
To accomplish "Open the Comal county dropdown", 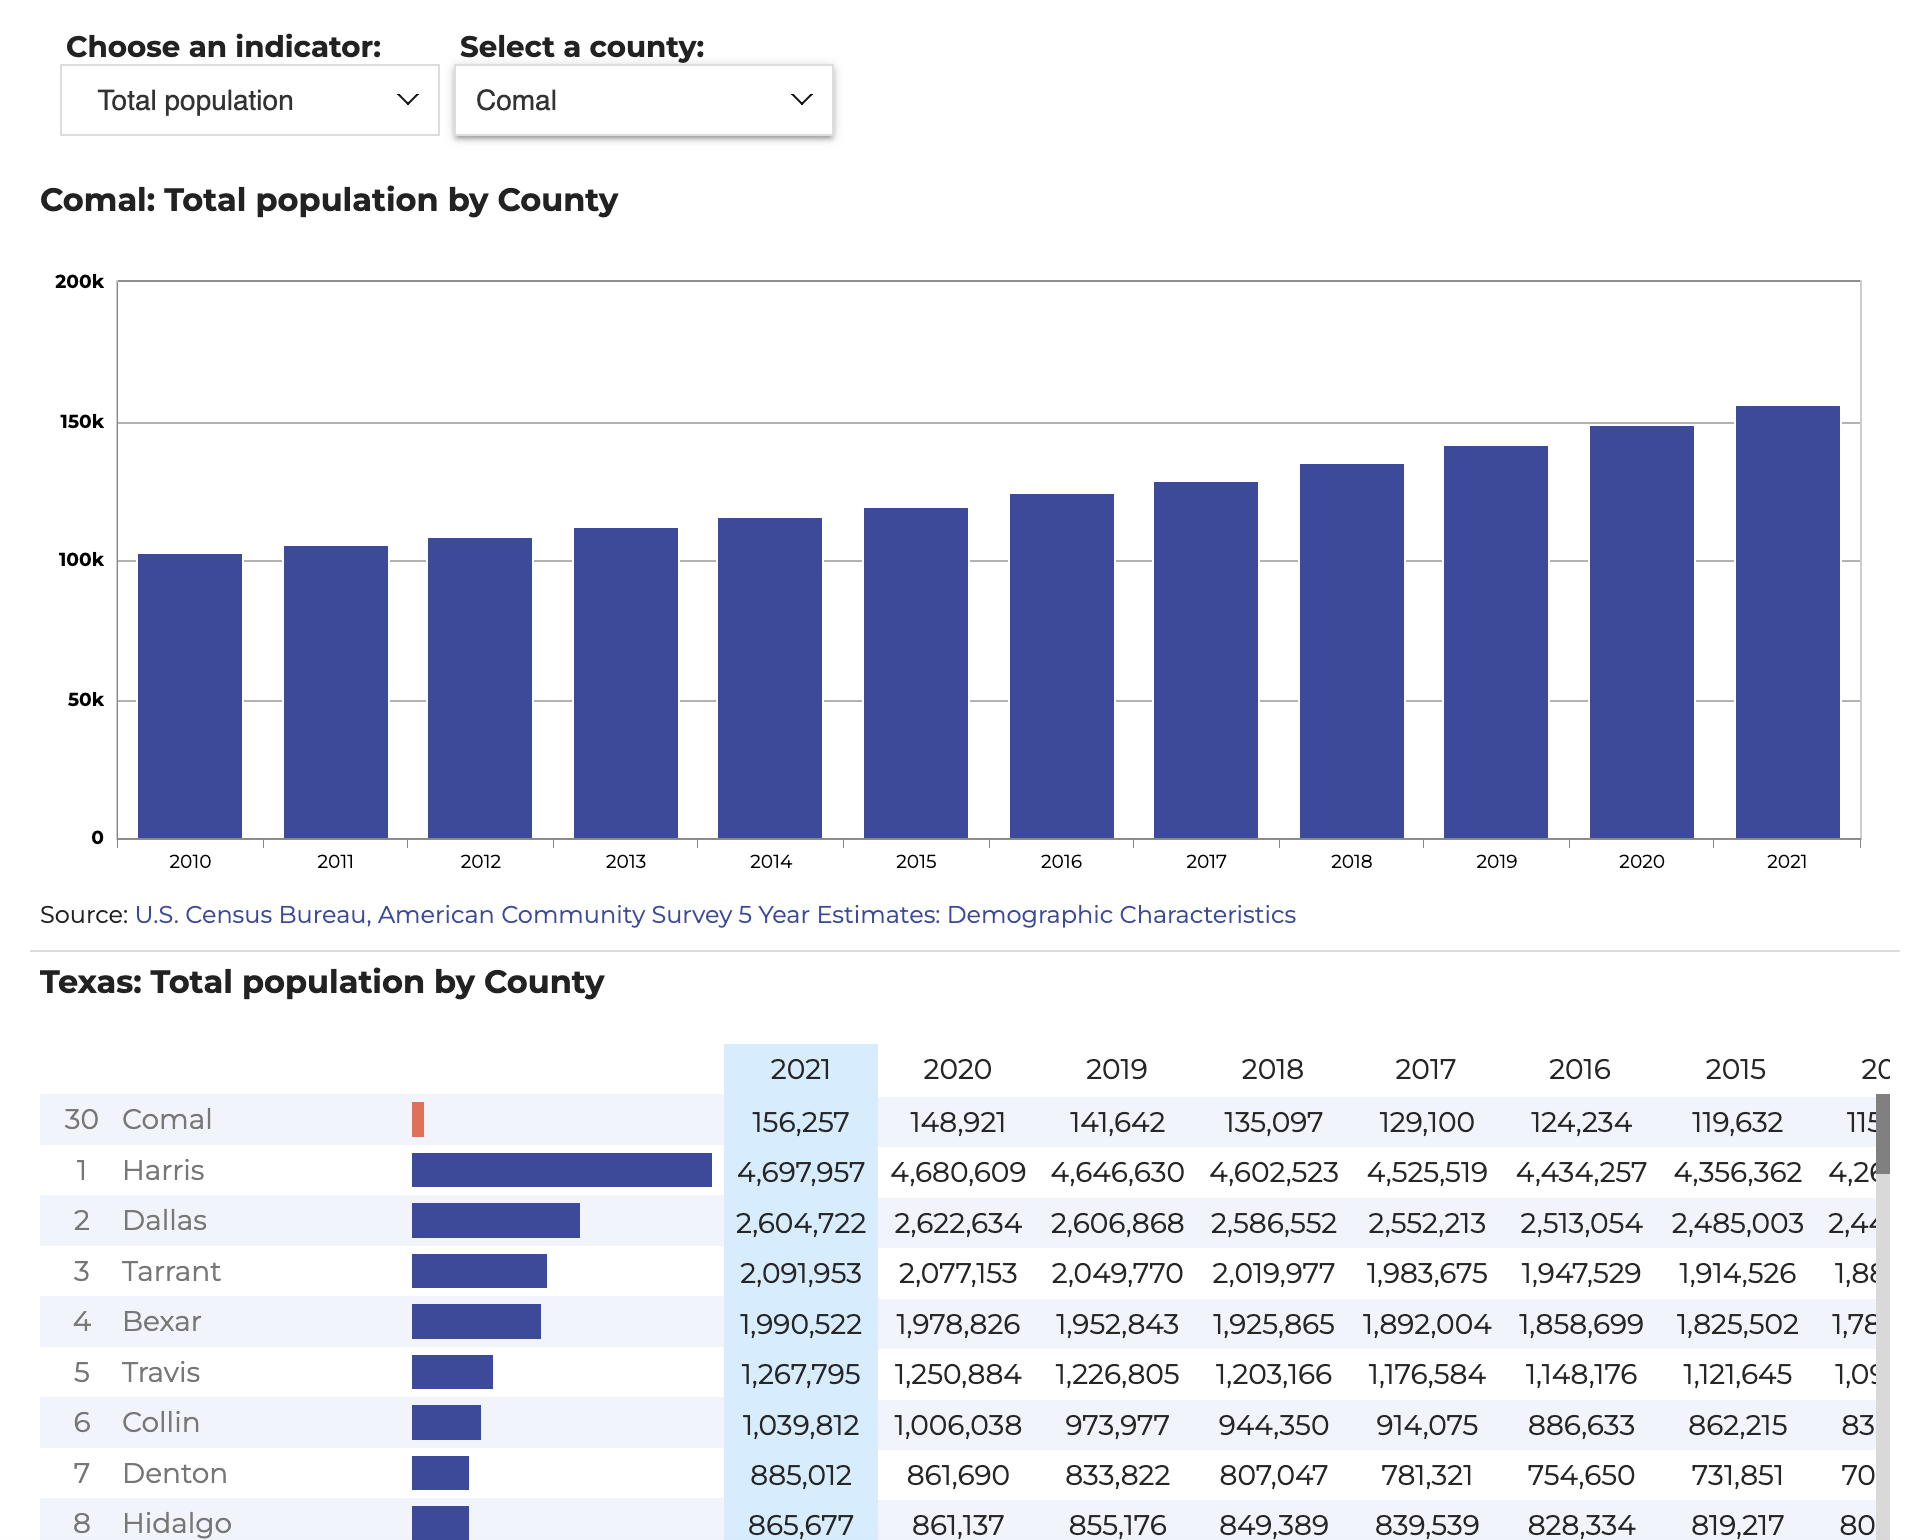I will 643,100.
